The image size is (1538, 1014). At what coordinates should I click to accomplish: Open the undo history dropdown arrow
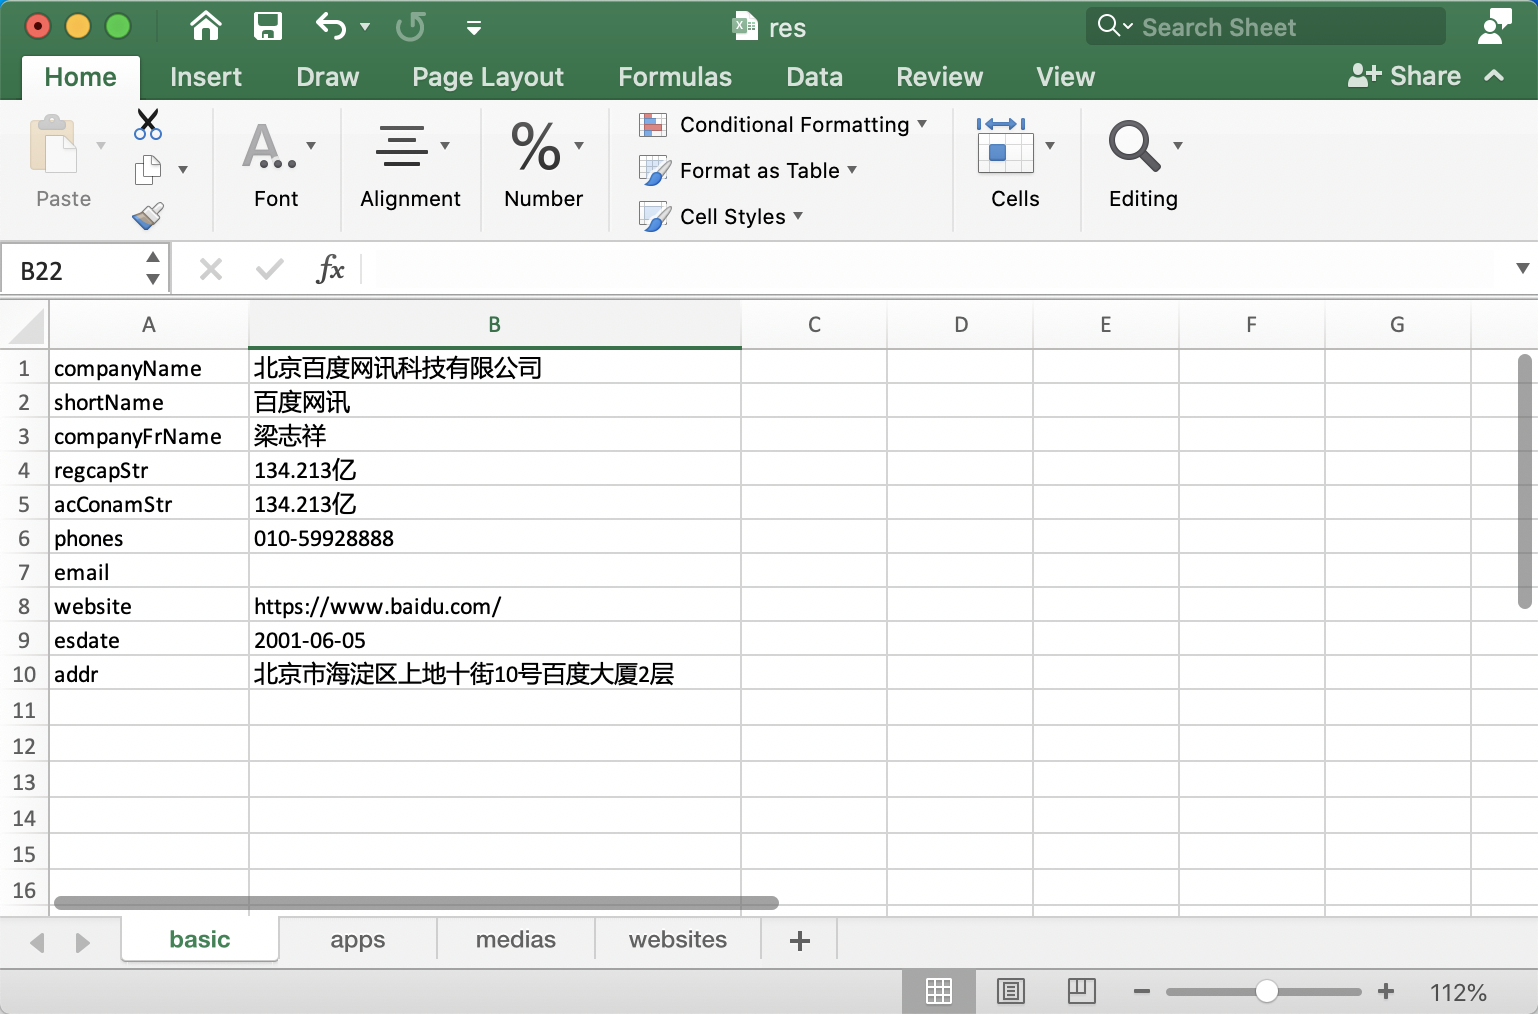coord(365,27)
